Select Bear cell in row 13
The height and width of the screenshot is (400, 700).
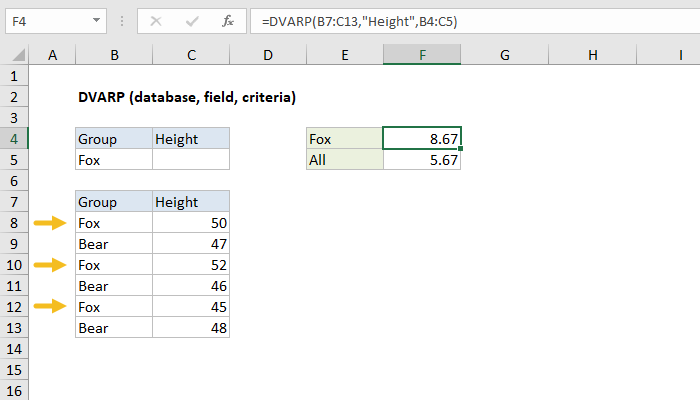pos(114,328)
